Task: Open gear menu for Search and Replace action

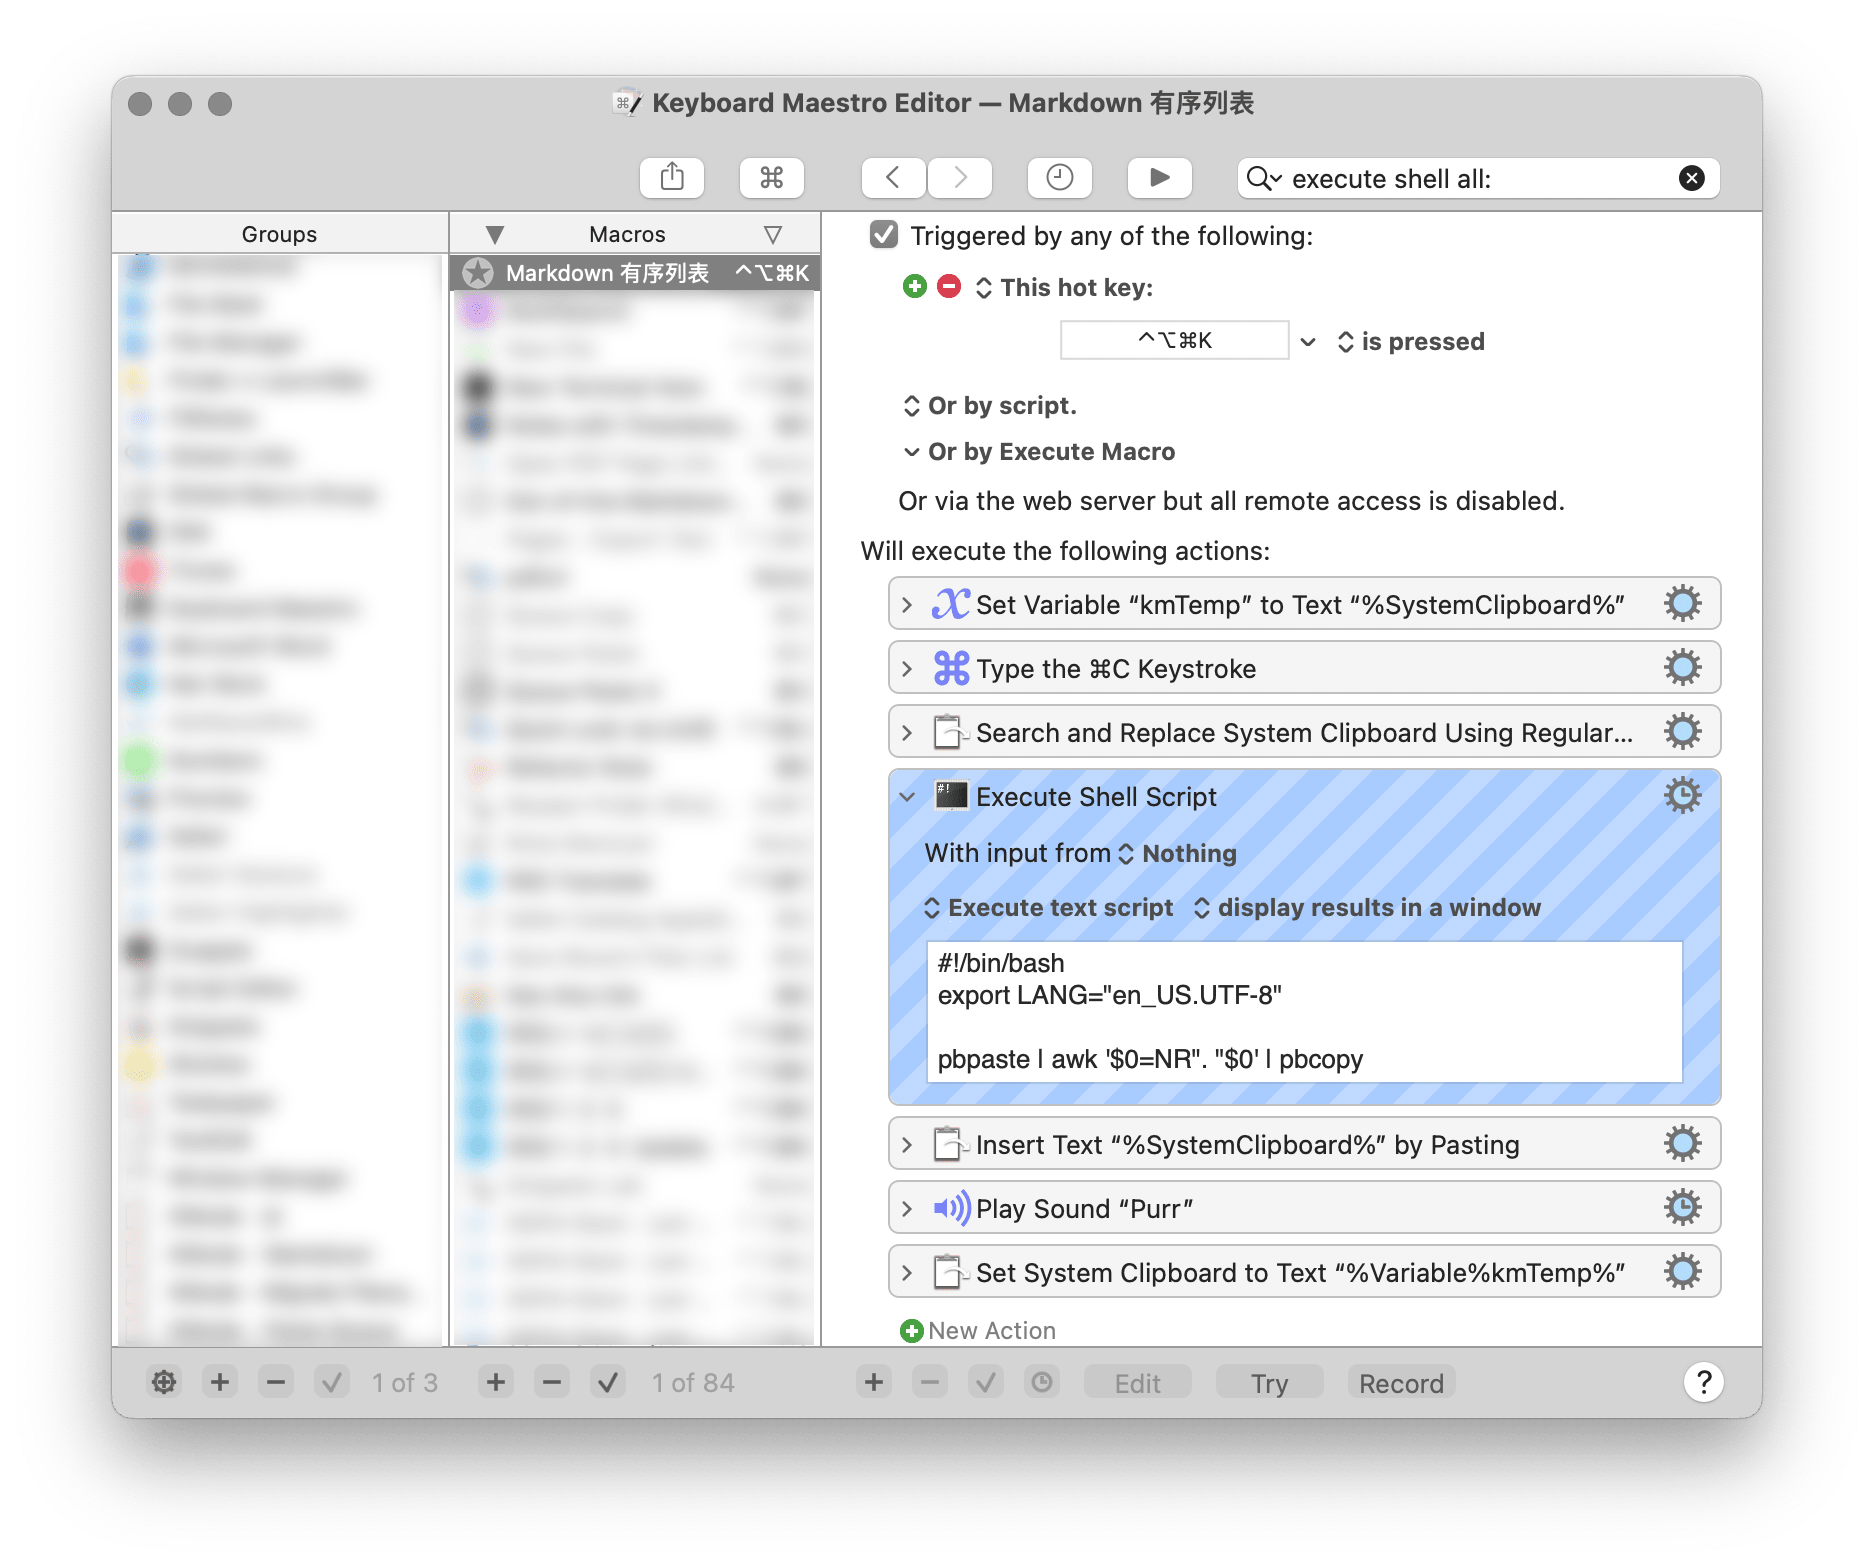Action: (1682, 732)
